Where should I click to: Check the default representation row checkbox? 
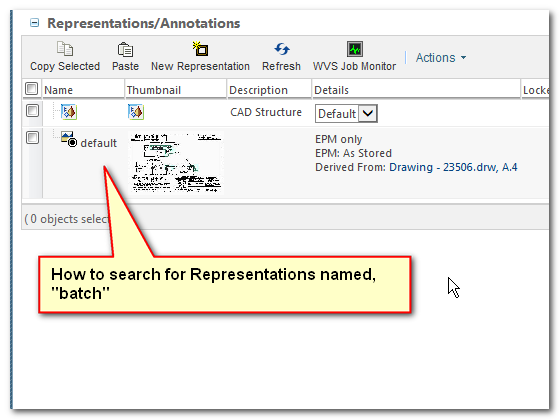pos(32,138)
